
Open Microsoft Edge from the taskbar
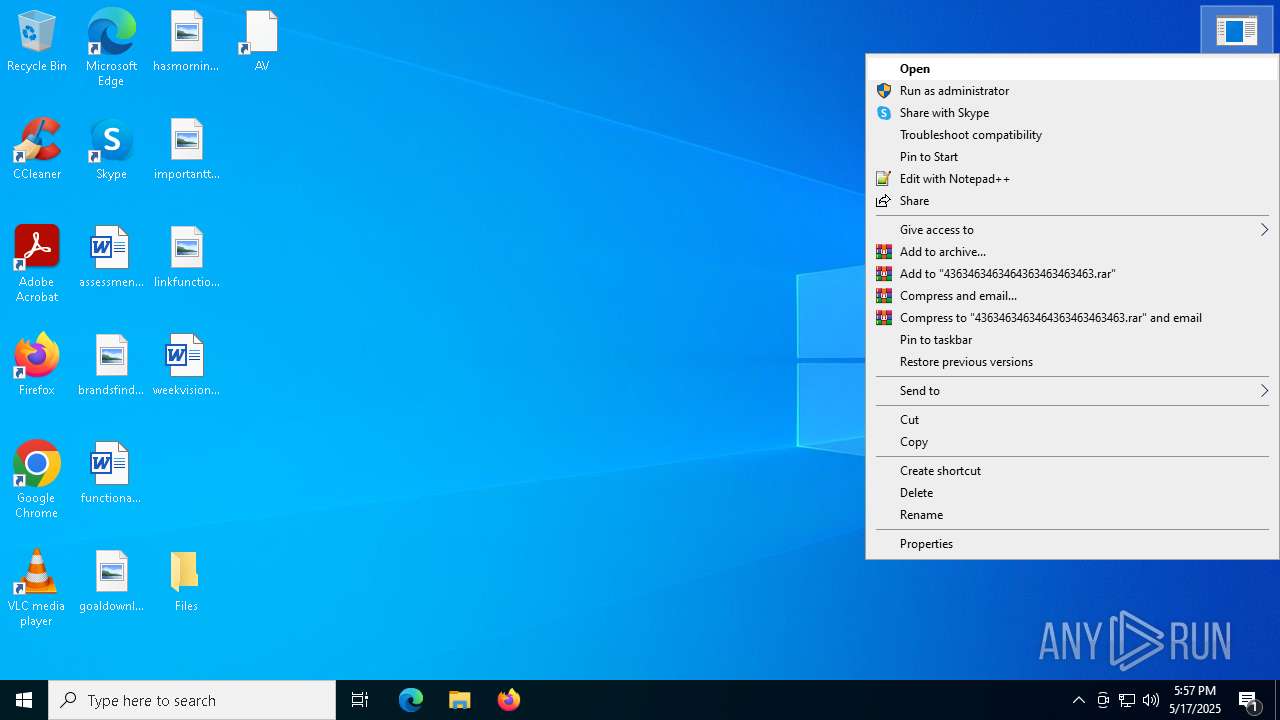click(x=411, y=700)
